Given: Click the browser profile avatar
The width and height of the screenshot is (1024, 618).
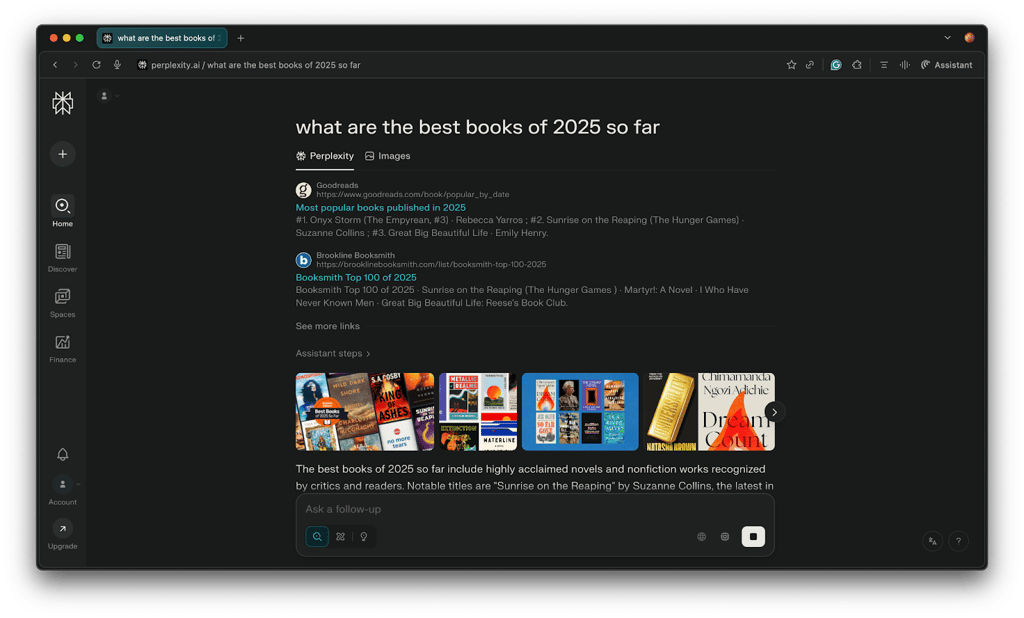Looking at the screenshot, I should tap(970, 38).
